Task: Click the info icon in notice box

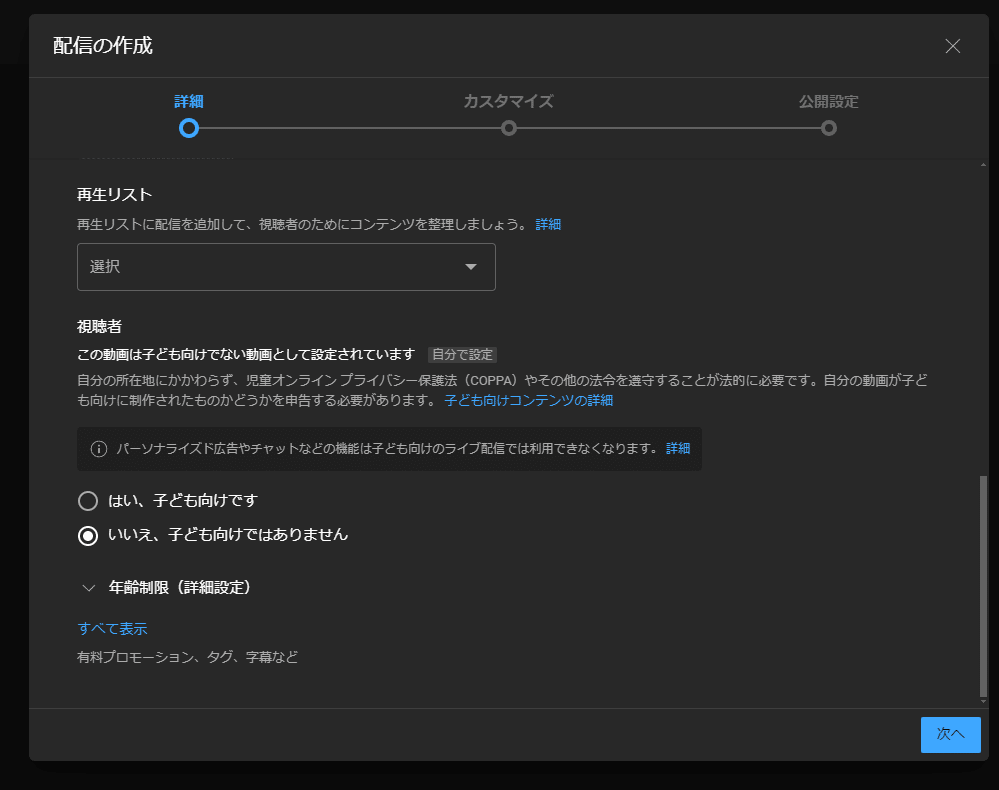Action: (x=99, y=449)
